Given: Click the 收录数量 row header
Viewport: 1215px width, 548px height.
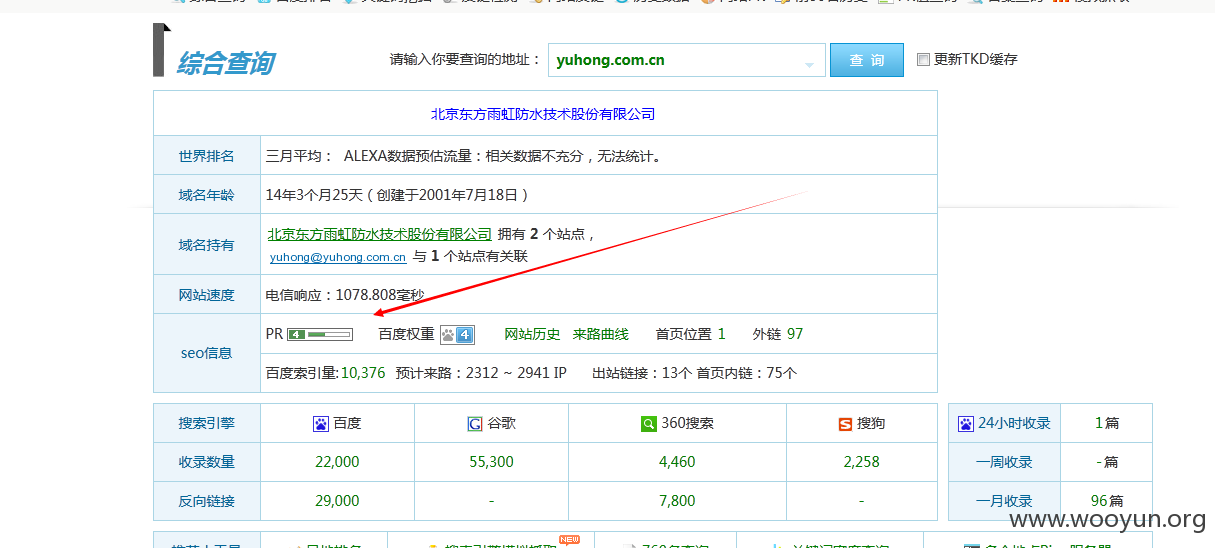Looking at the screenshot, I should click(207, 462).
